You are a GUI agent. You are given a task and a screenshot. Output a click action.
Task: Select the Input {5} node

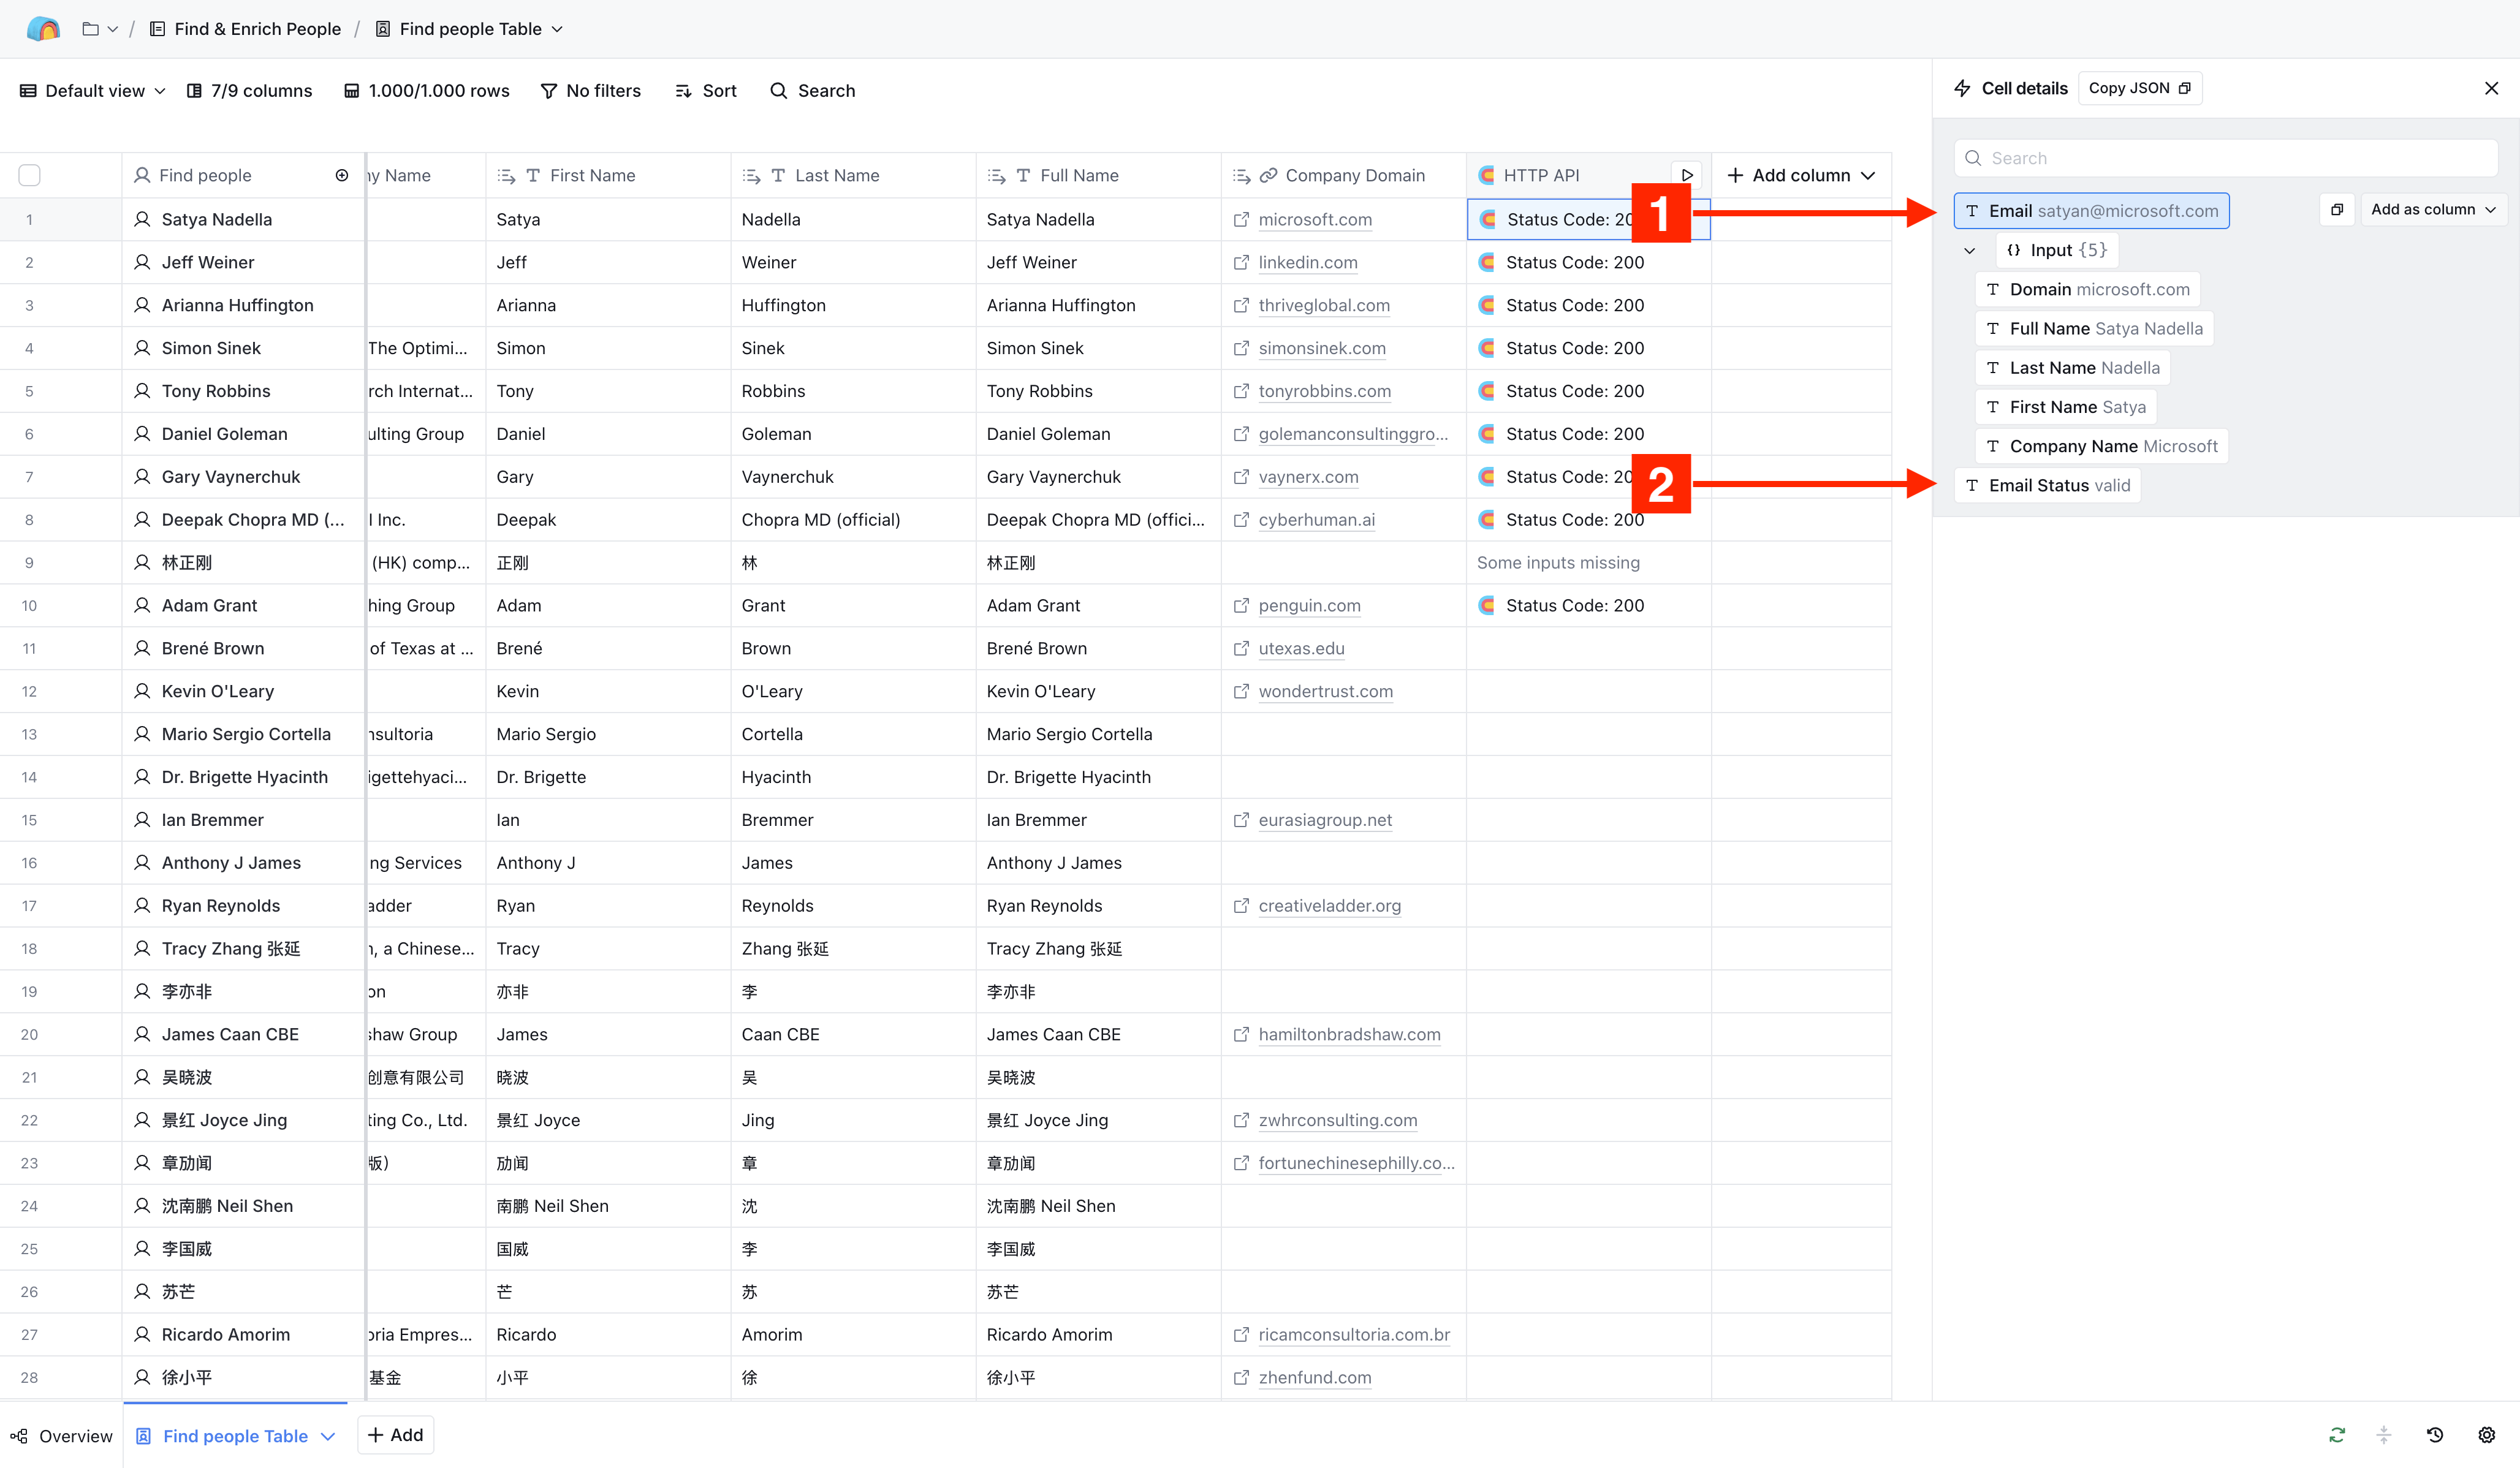pyautogui.click(x=2057, y=250)
